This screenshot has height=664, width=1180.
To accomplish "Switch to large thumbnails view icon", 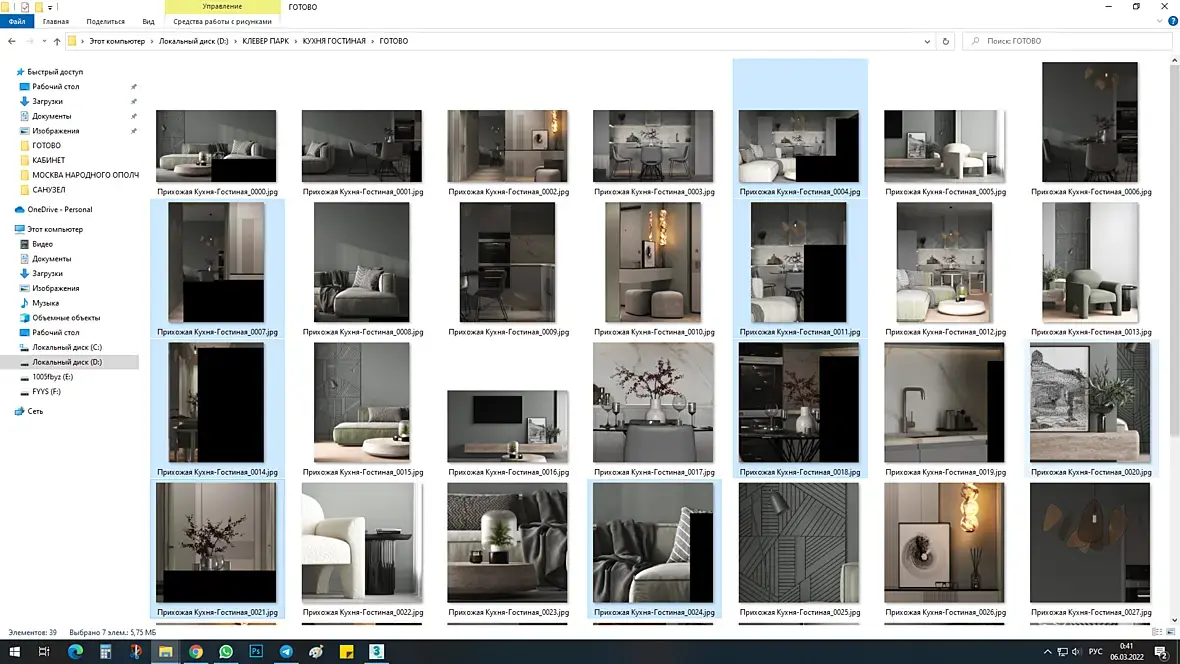I will (1170, 632).
